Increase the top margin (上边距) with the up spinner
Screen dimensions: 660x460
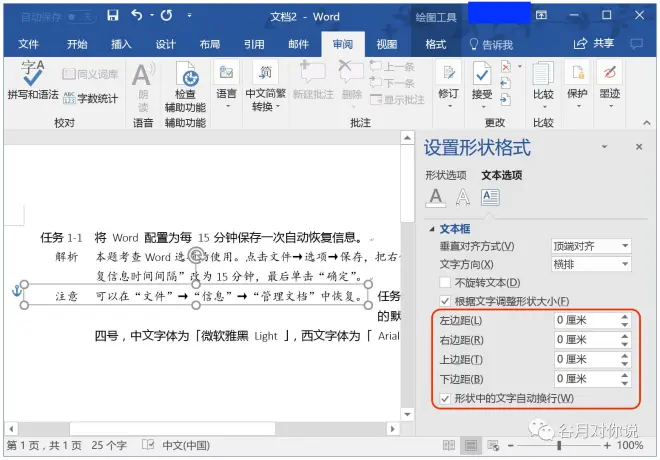pyautogui.click(x=625, y=356)
